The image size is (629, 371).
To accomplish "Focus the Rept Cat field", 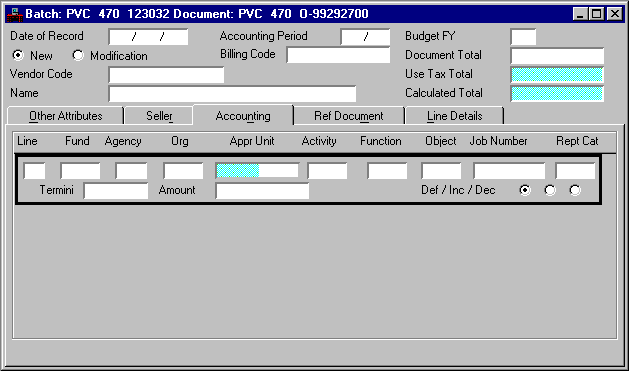I will click(x=575, y=171).
